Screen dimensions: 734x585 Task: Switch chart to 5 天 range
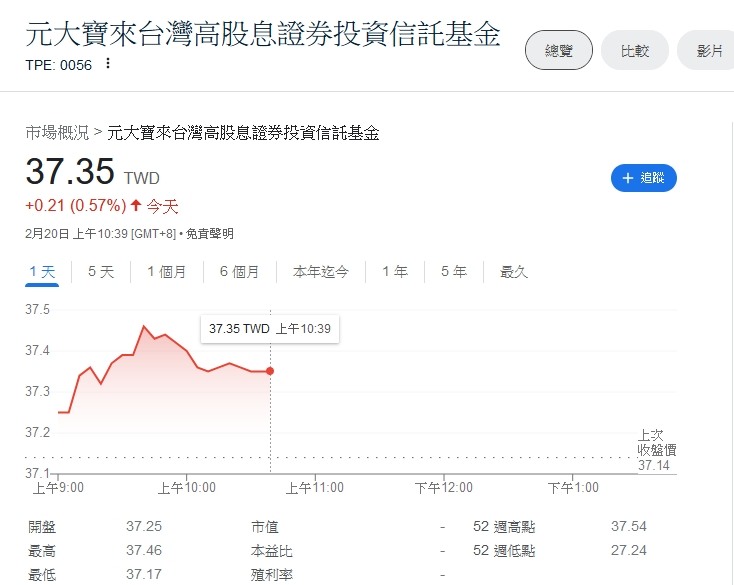point(101,271)
